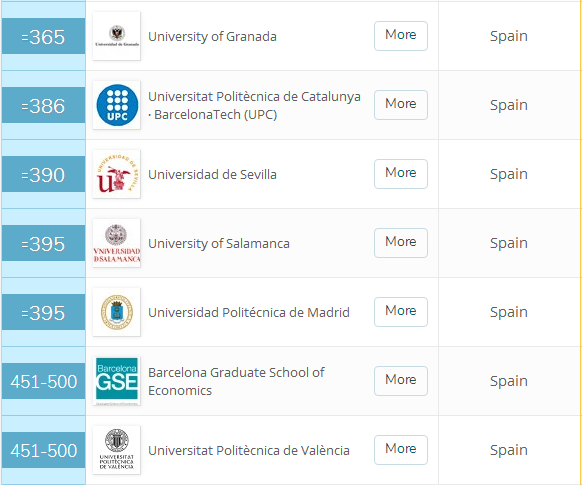Click the Universidad Politécnica de Madrid crest

pyautogui.click(x=117, y=312)
